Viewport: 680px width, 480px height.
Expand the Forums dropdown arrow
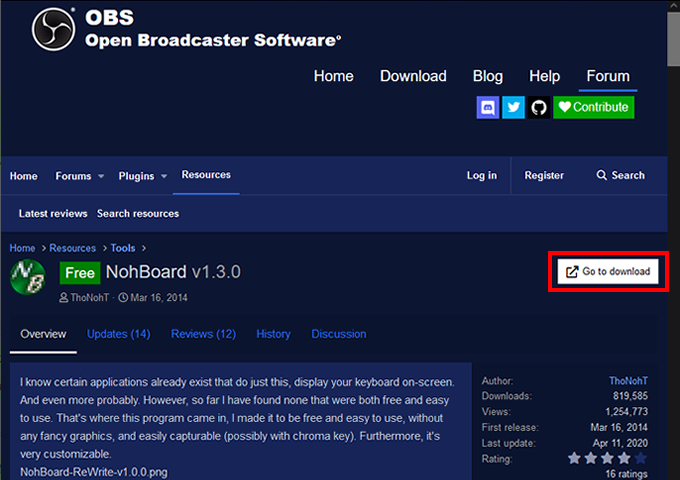(x=101, y=176)
